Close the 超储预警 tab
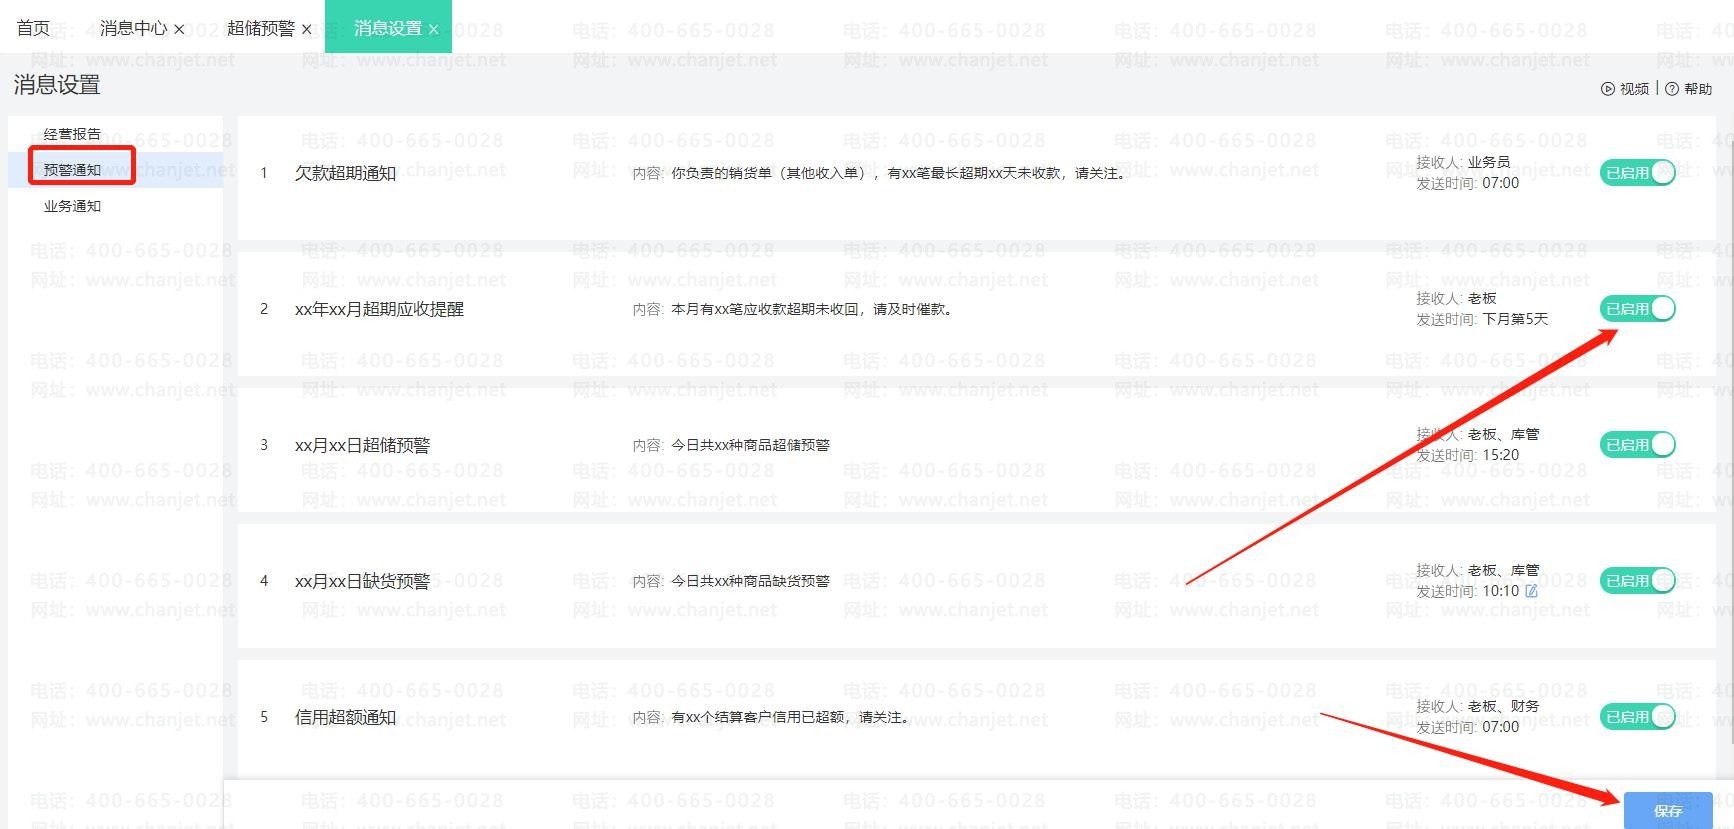 click(x=306, y=30)
